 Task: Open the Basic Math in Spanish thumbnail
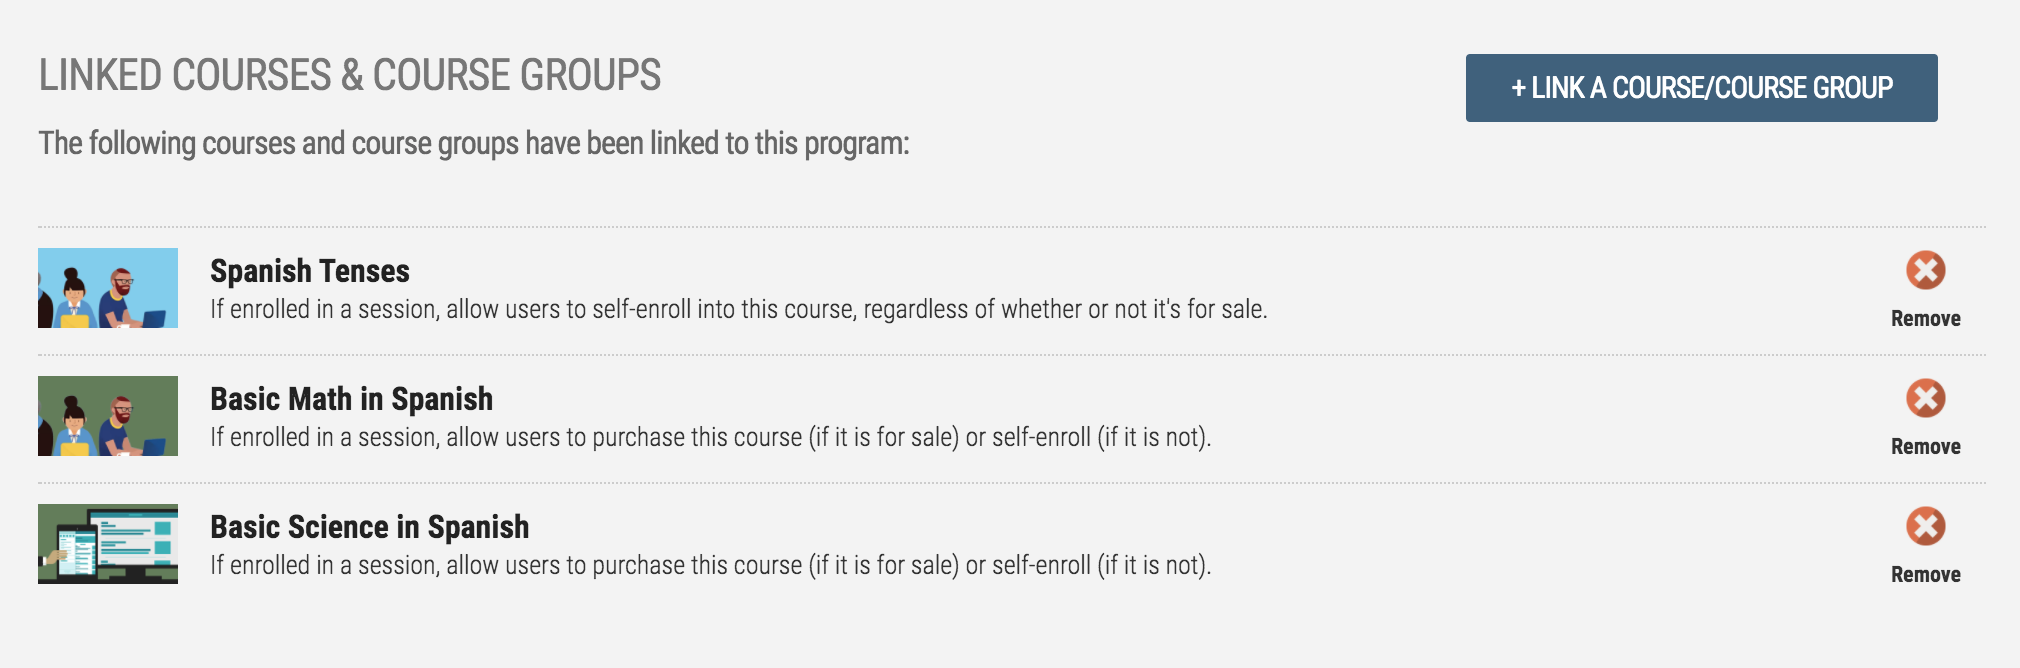tap(108, 416)
